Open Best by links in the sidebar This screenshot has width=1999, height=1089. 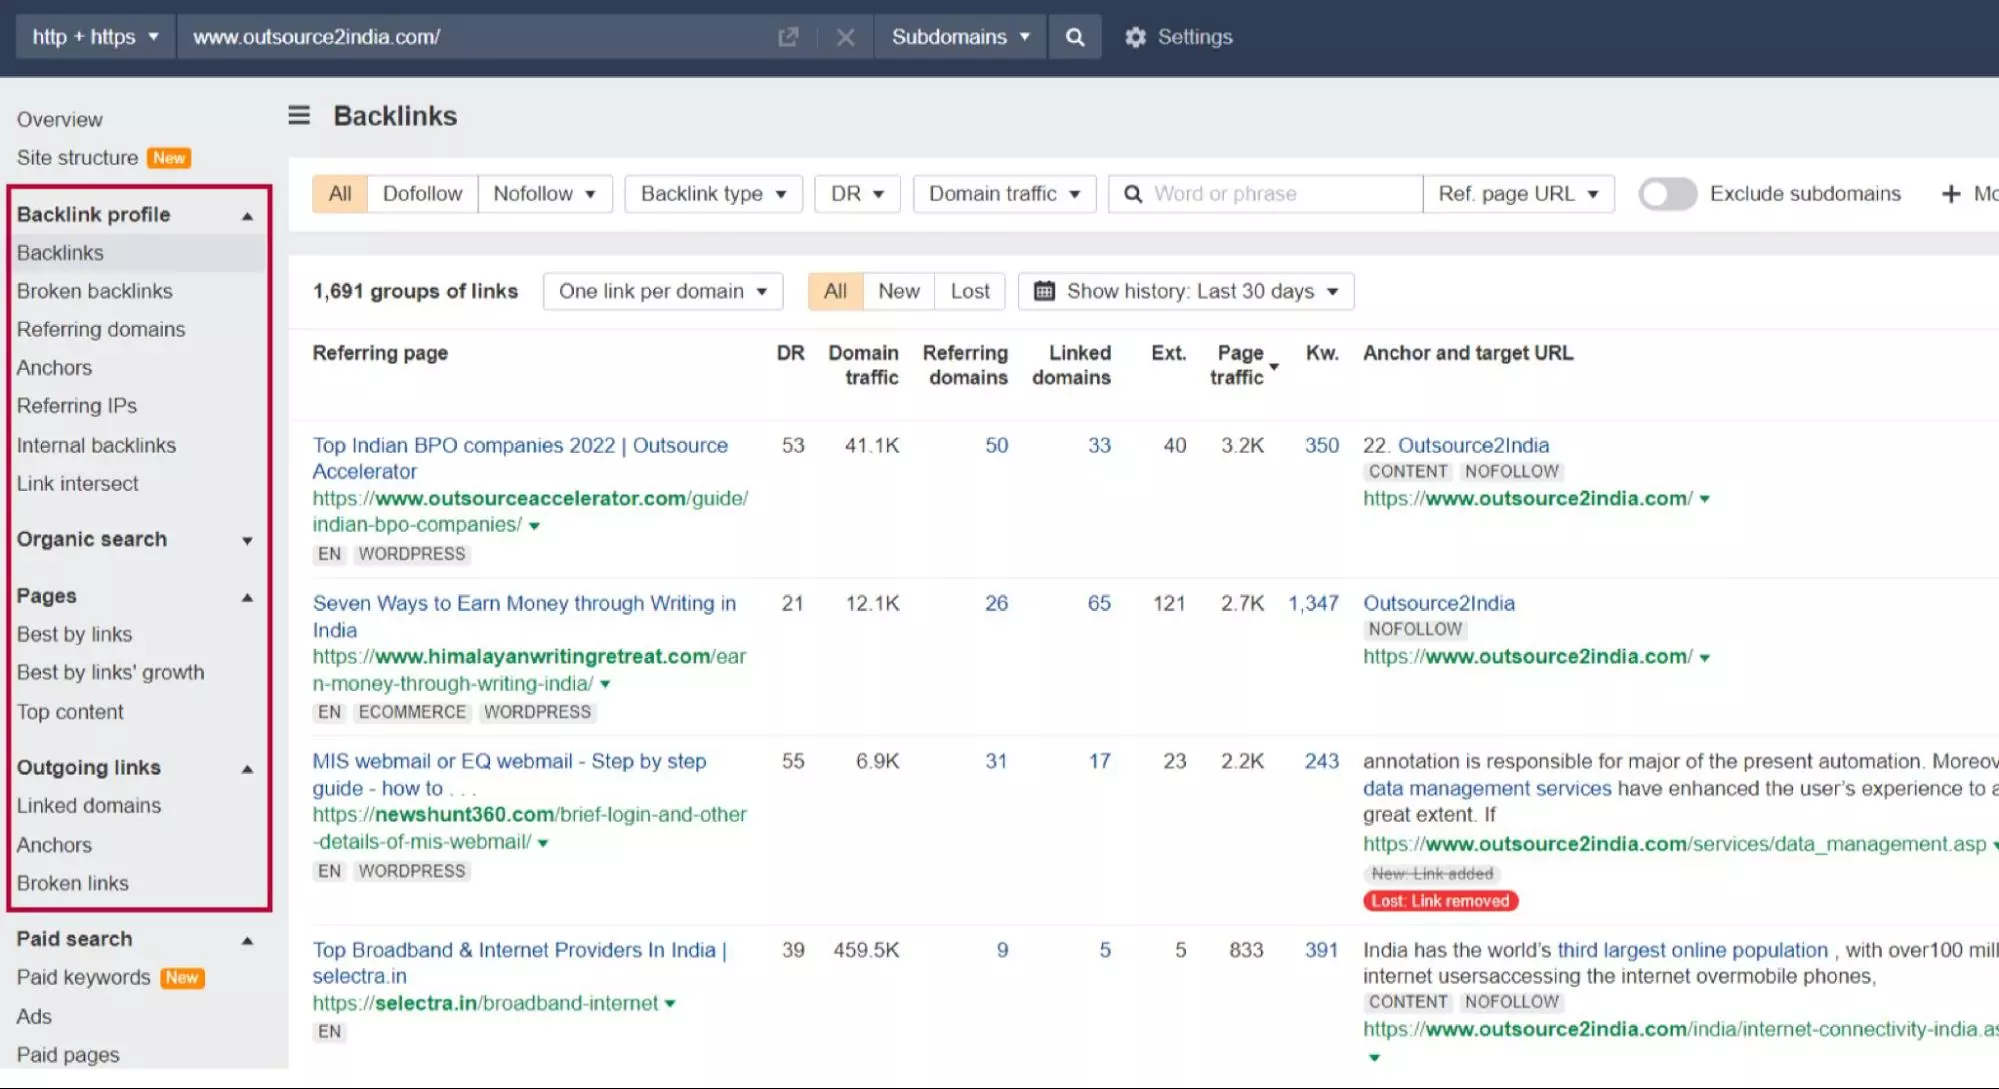click(x=75, y=634)
